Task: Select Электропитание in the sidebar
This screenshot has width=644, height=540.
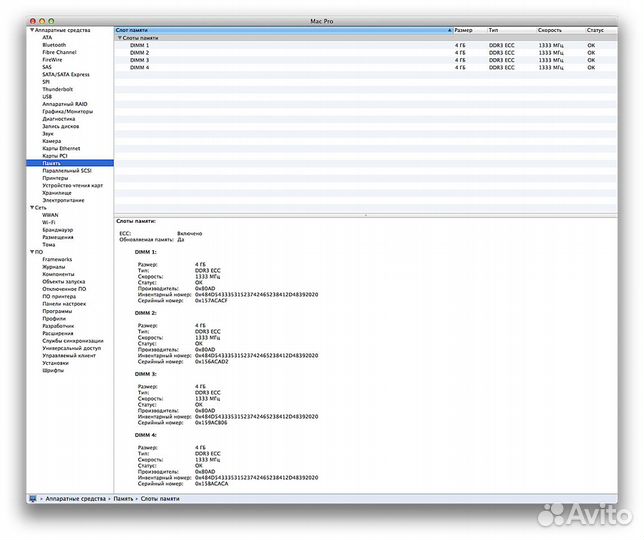Action: coord(63,200)
